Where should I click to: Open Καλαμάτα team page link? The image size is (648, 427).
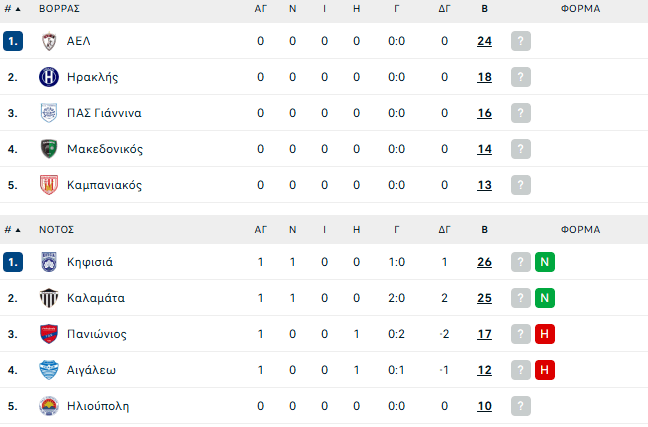point(95,298)
